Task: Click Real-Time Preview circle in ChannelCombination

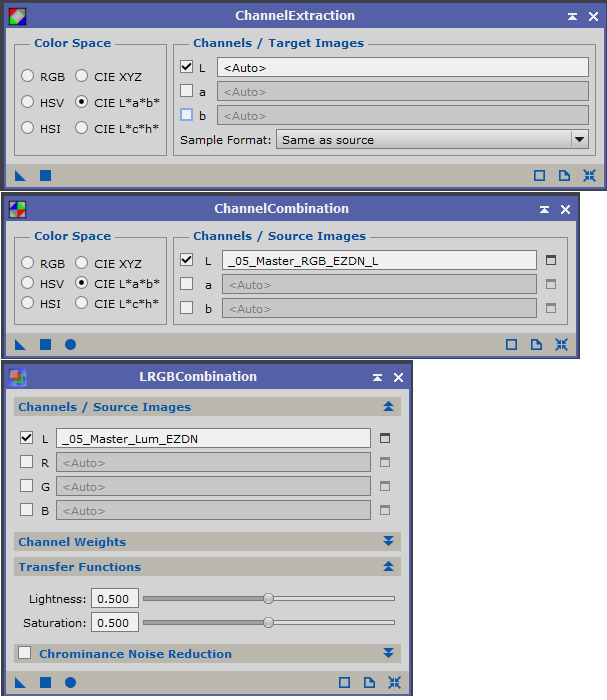Action: point(71,344)
